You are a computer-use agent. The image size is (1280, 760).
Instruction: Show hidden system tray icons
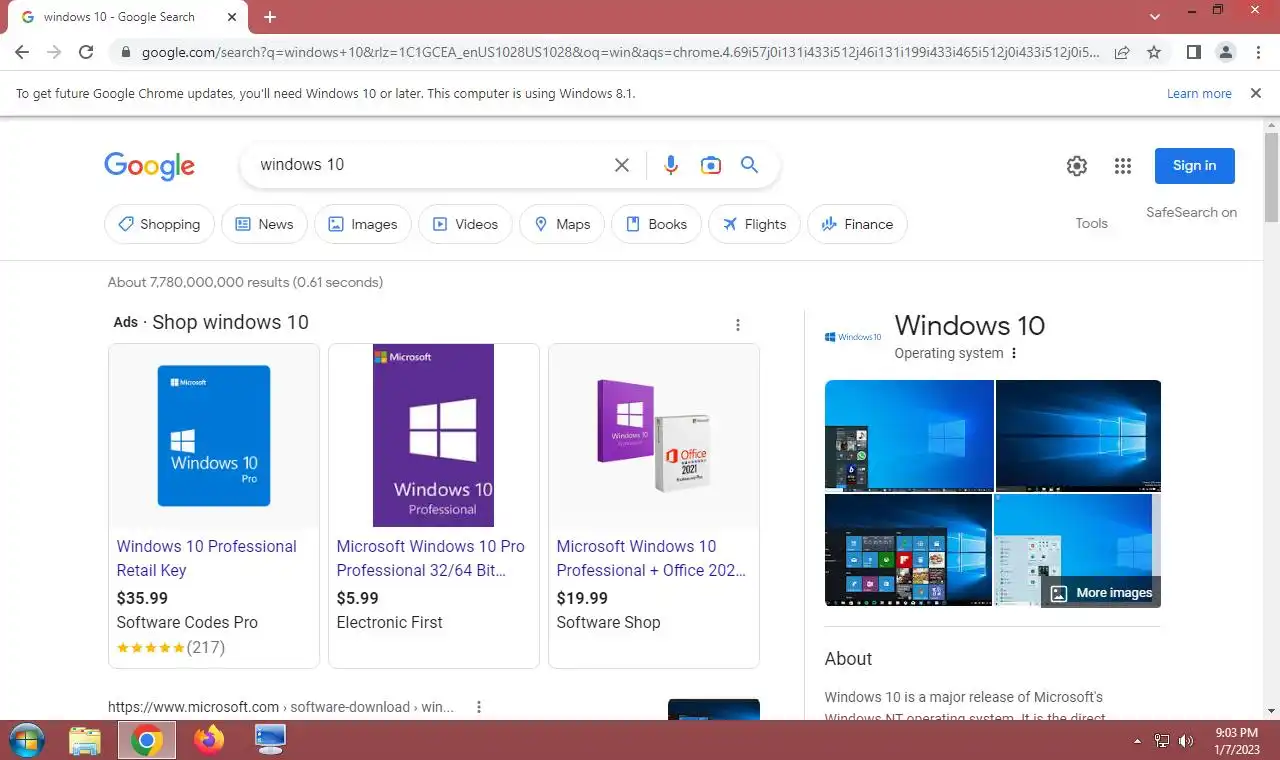pyautogui.click(x=1137, y=741)
